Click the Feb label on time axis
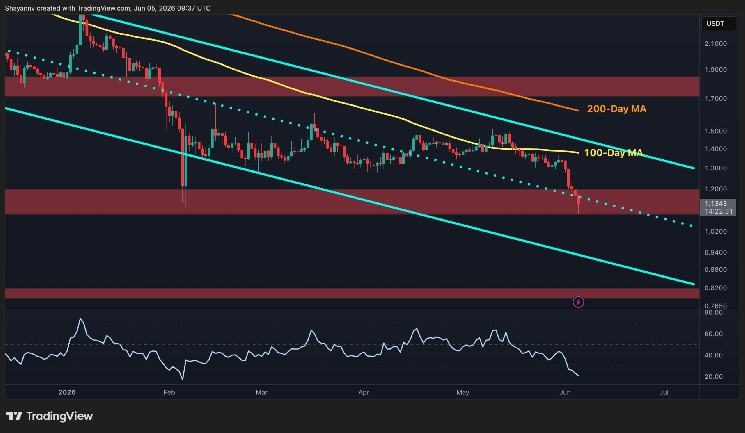 pos(169,393)
